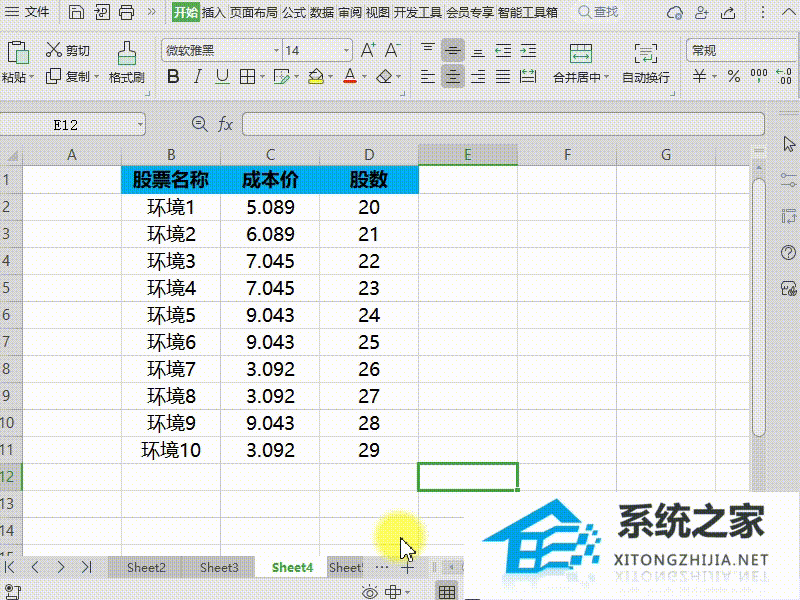Switch to the 插入 Insert tab

(213, 12)
